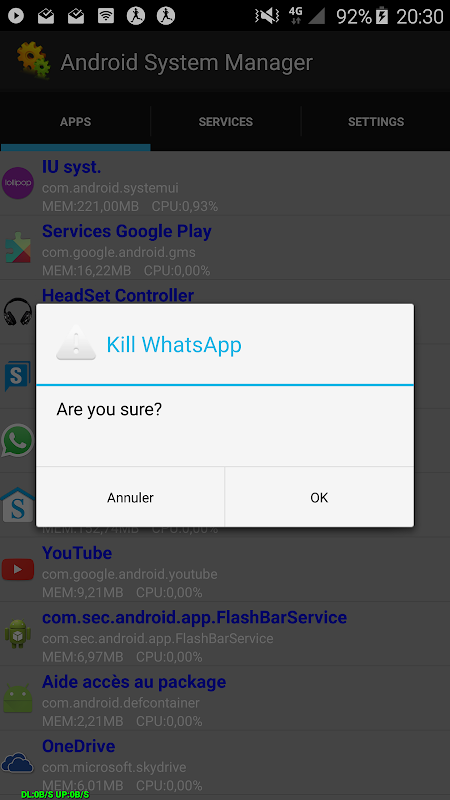
Task: Select com.sec.android.app.FlashBarService entry
Action: pyautogui.click(x=225, y=634)
